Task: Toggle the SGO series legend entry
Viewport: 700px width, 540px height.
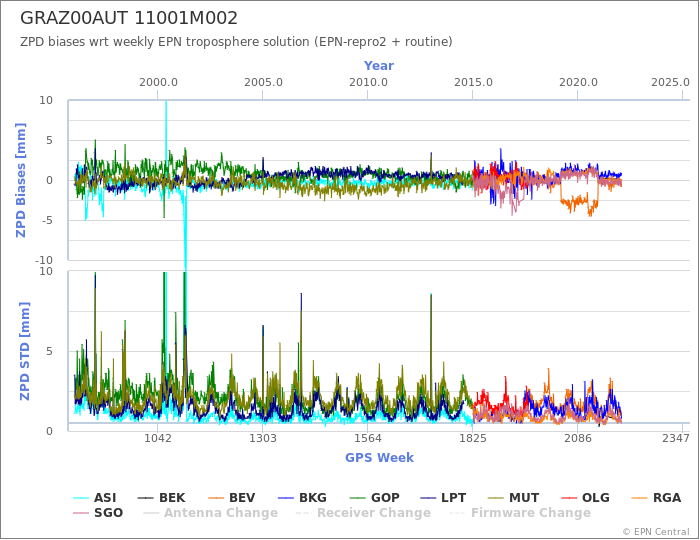Action: click(x=98, y=513)
